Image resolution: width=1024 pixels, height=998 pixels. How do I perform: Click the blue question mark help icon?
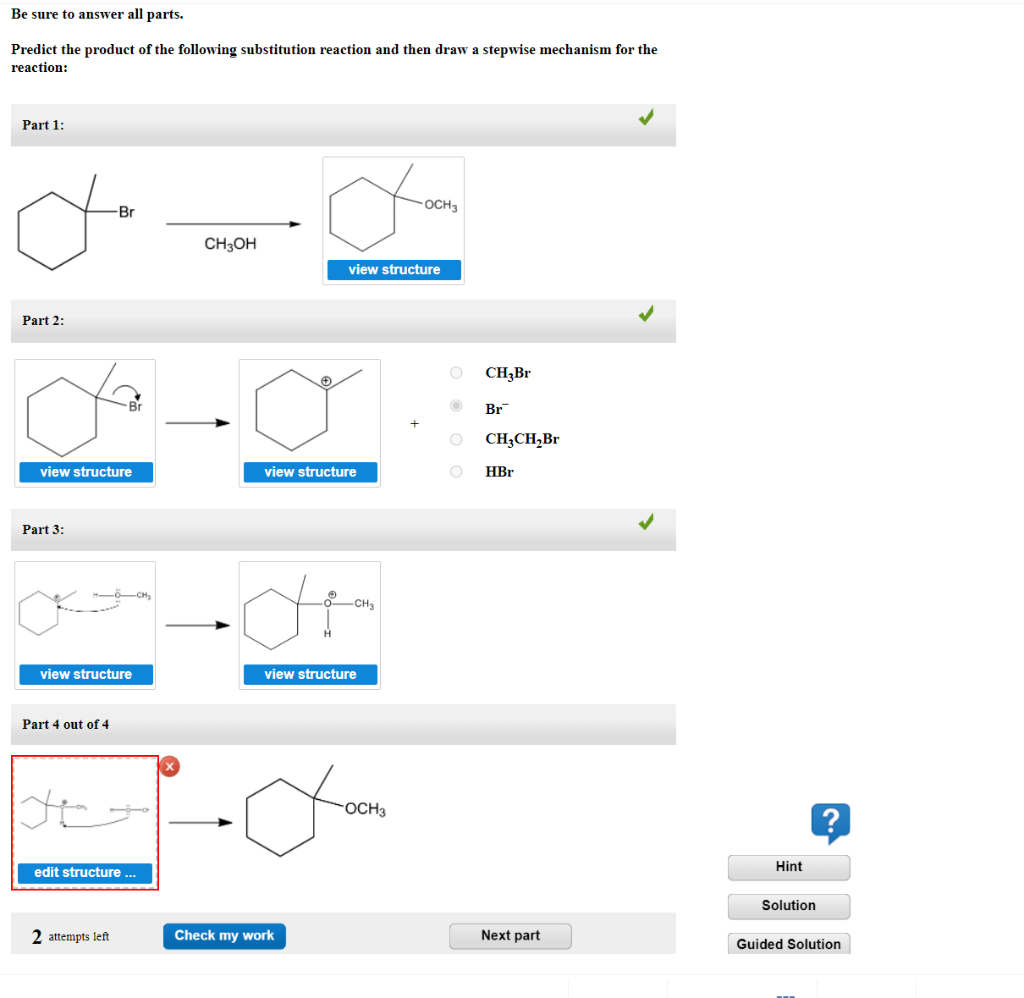click(830, 821)
